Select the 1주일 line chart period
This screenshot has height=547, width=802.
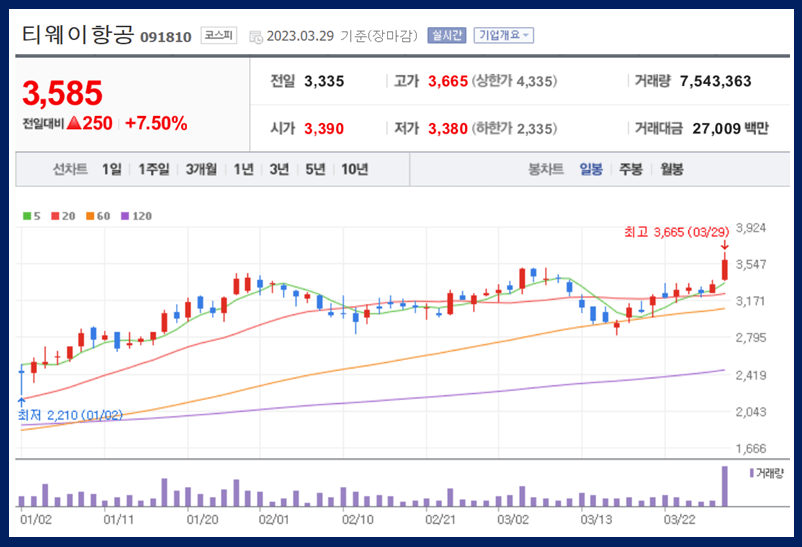[x=153, y=169]
